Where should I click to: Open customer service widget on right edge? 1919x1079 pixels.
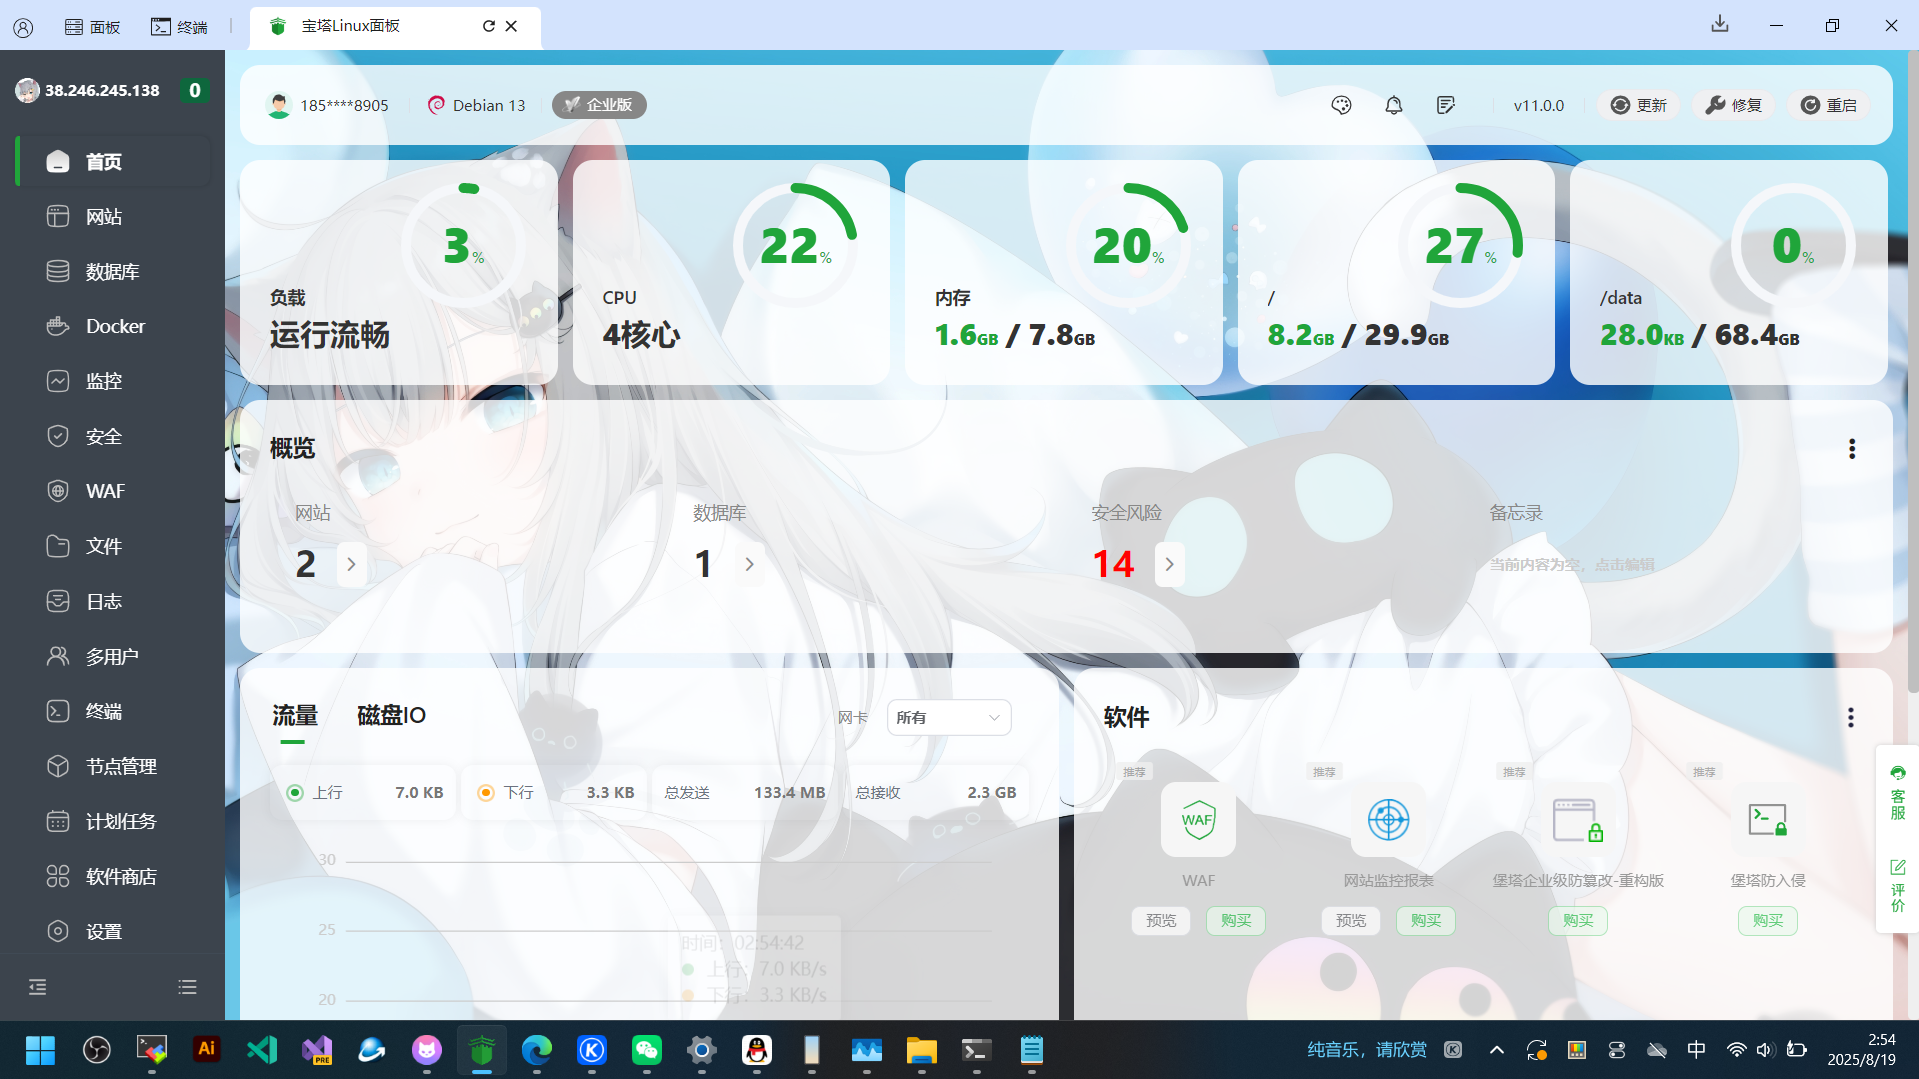tap(1897, 791)
